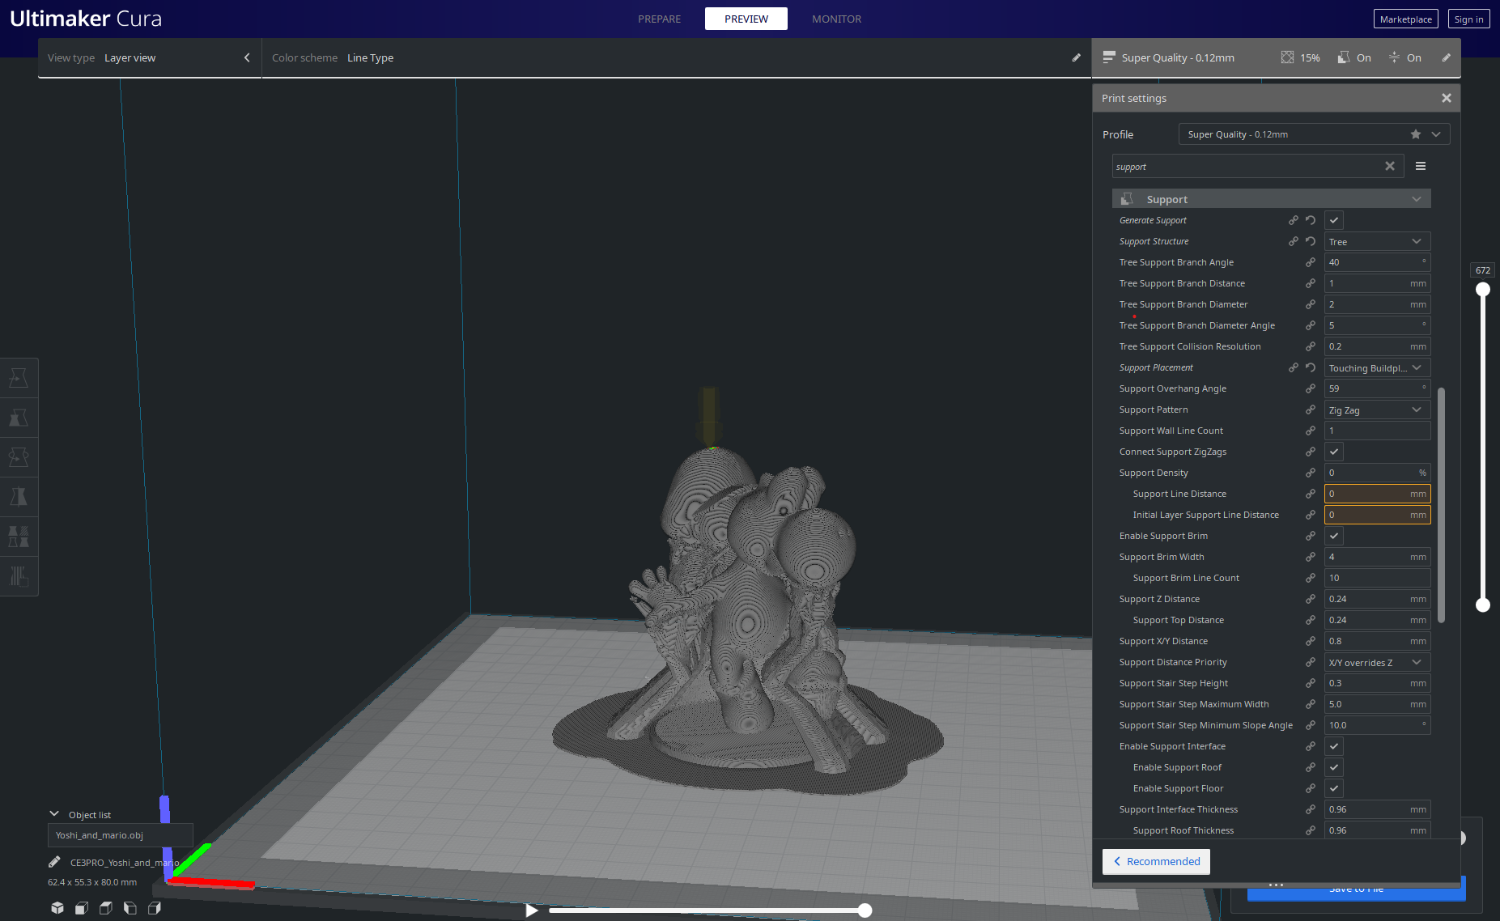Uncheck Enable Support Brim
Viewport: 1500px width, 921px height.
tap(1334, 536)
